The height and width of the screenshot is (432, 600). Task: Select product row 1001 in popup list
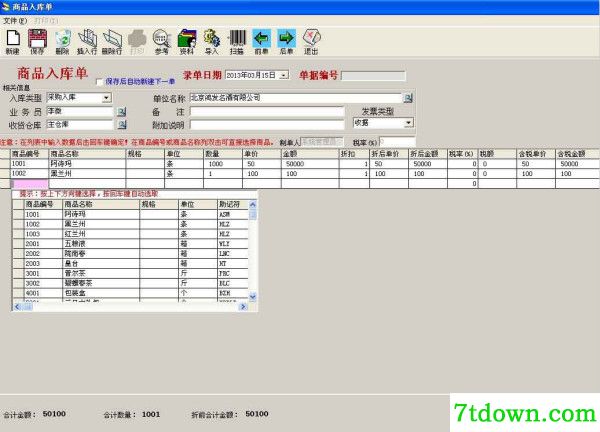(x=130, y=214)
